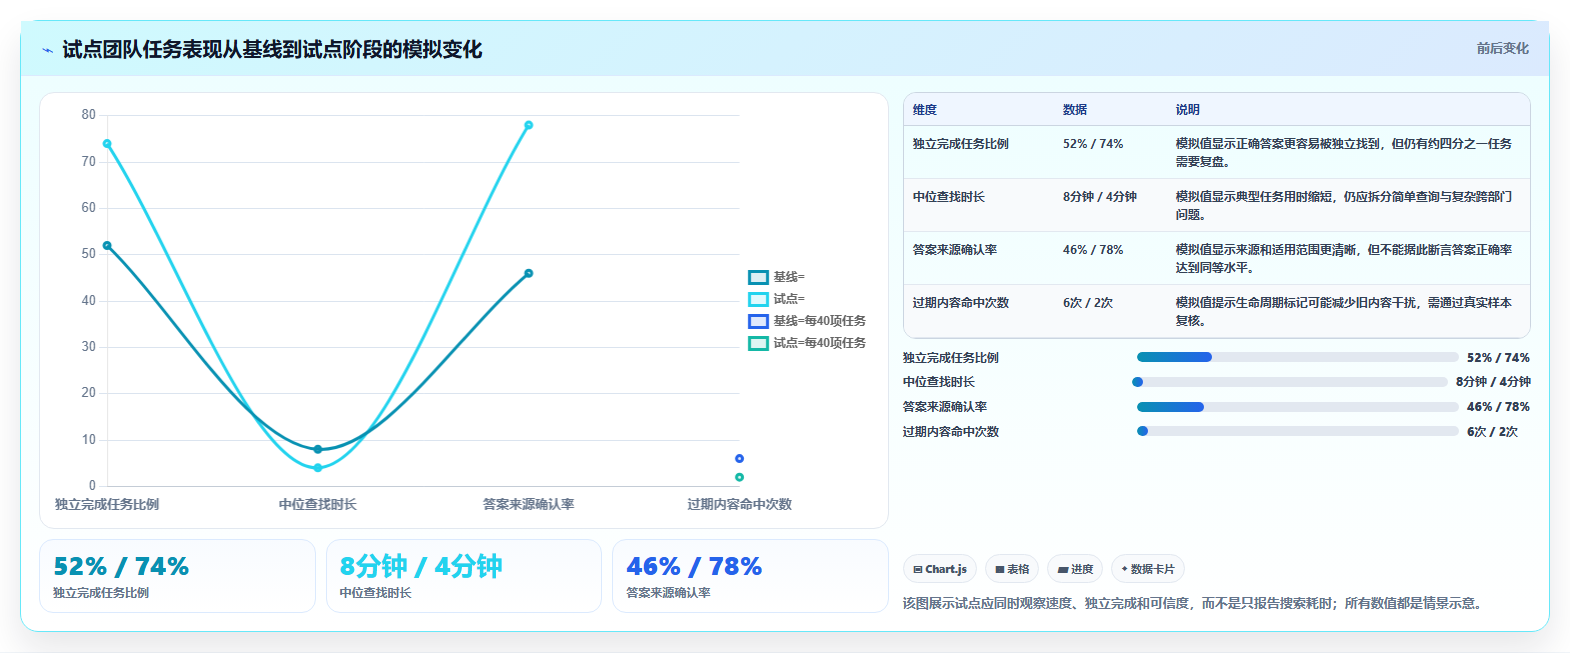The width and height of the screenshot is (1570, 653).
Task: Toggle the 试点= legend swatch
Action: [758, 299]
